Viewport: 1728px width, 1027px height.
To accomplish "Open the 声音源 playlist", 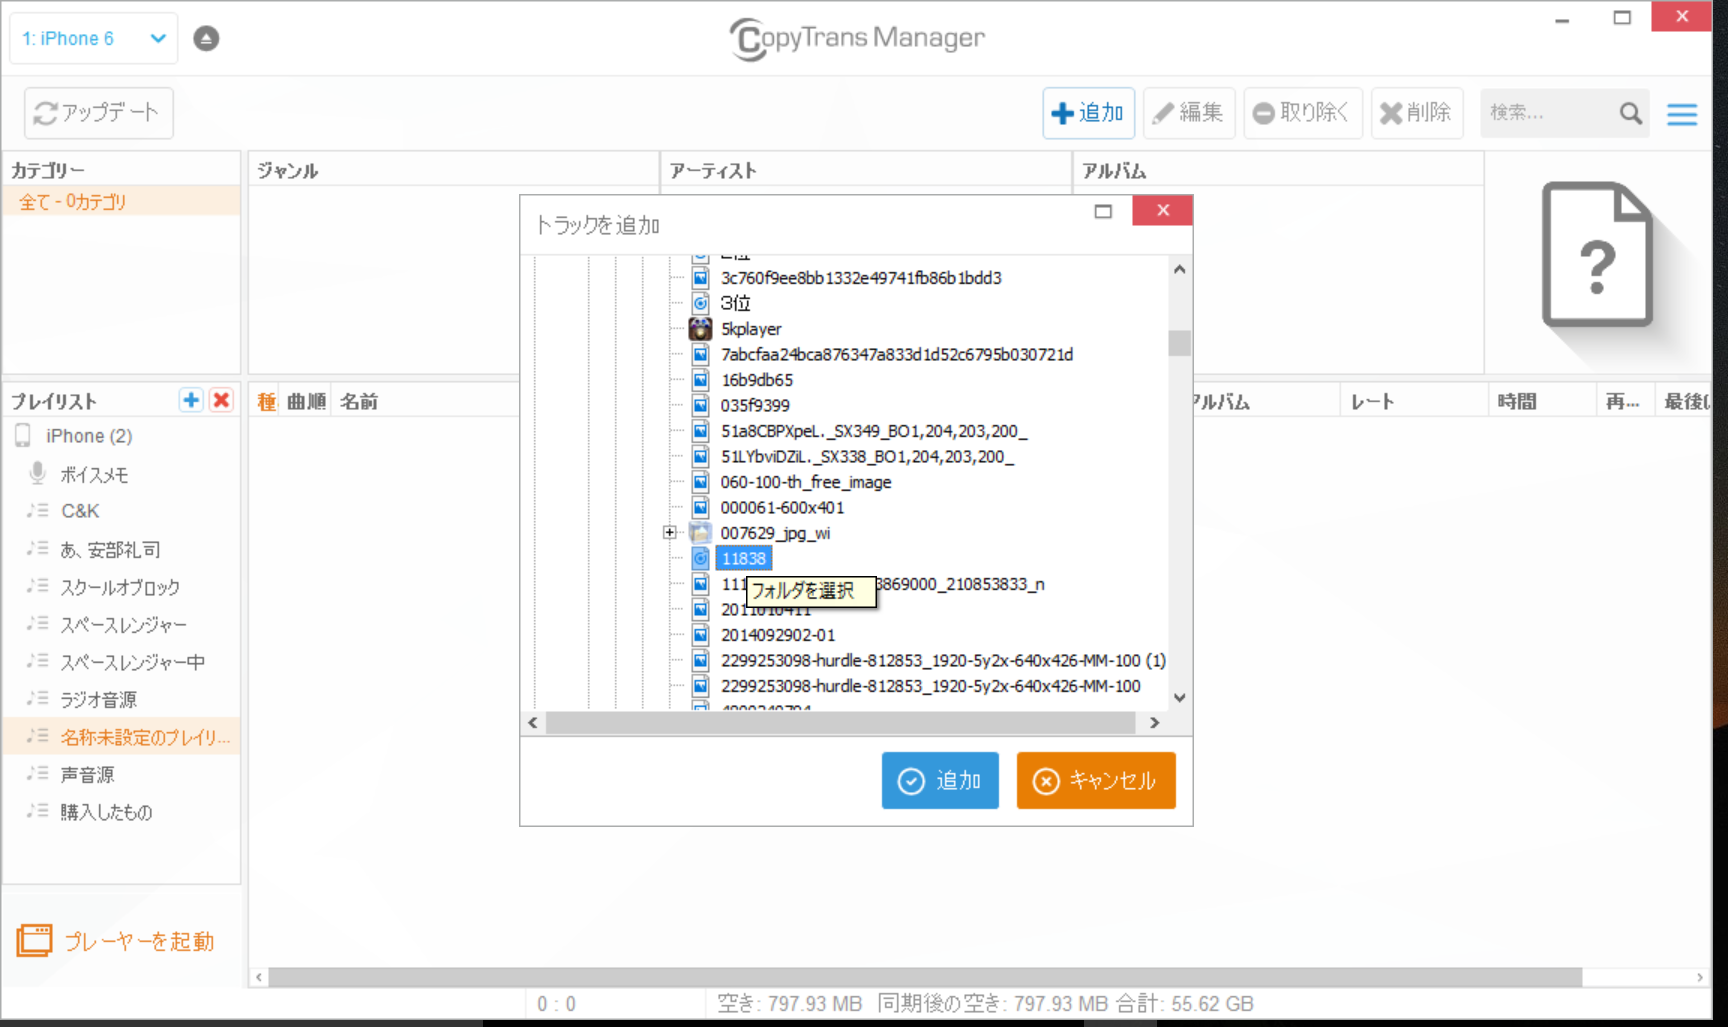I will point(87,774).
